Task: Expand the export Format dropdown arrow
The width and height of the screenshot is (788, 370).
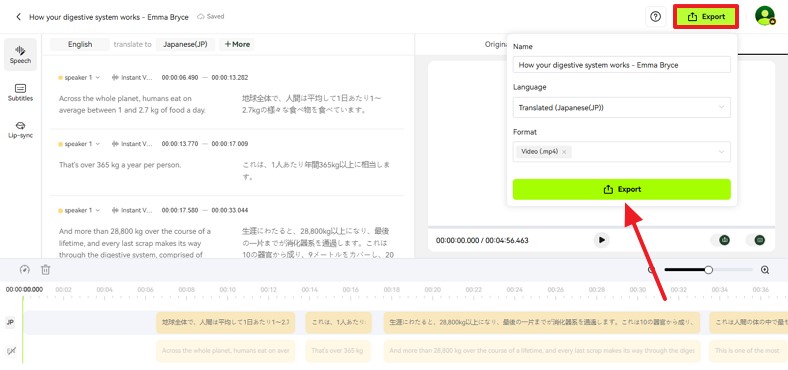Action: pyautogui.click(x=722, y=152)
